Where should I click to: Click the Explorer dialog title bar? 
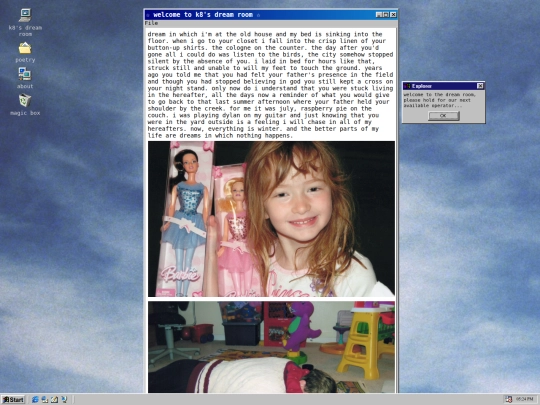coord(444,86)
